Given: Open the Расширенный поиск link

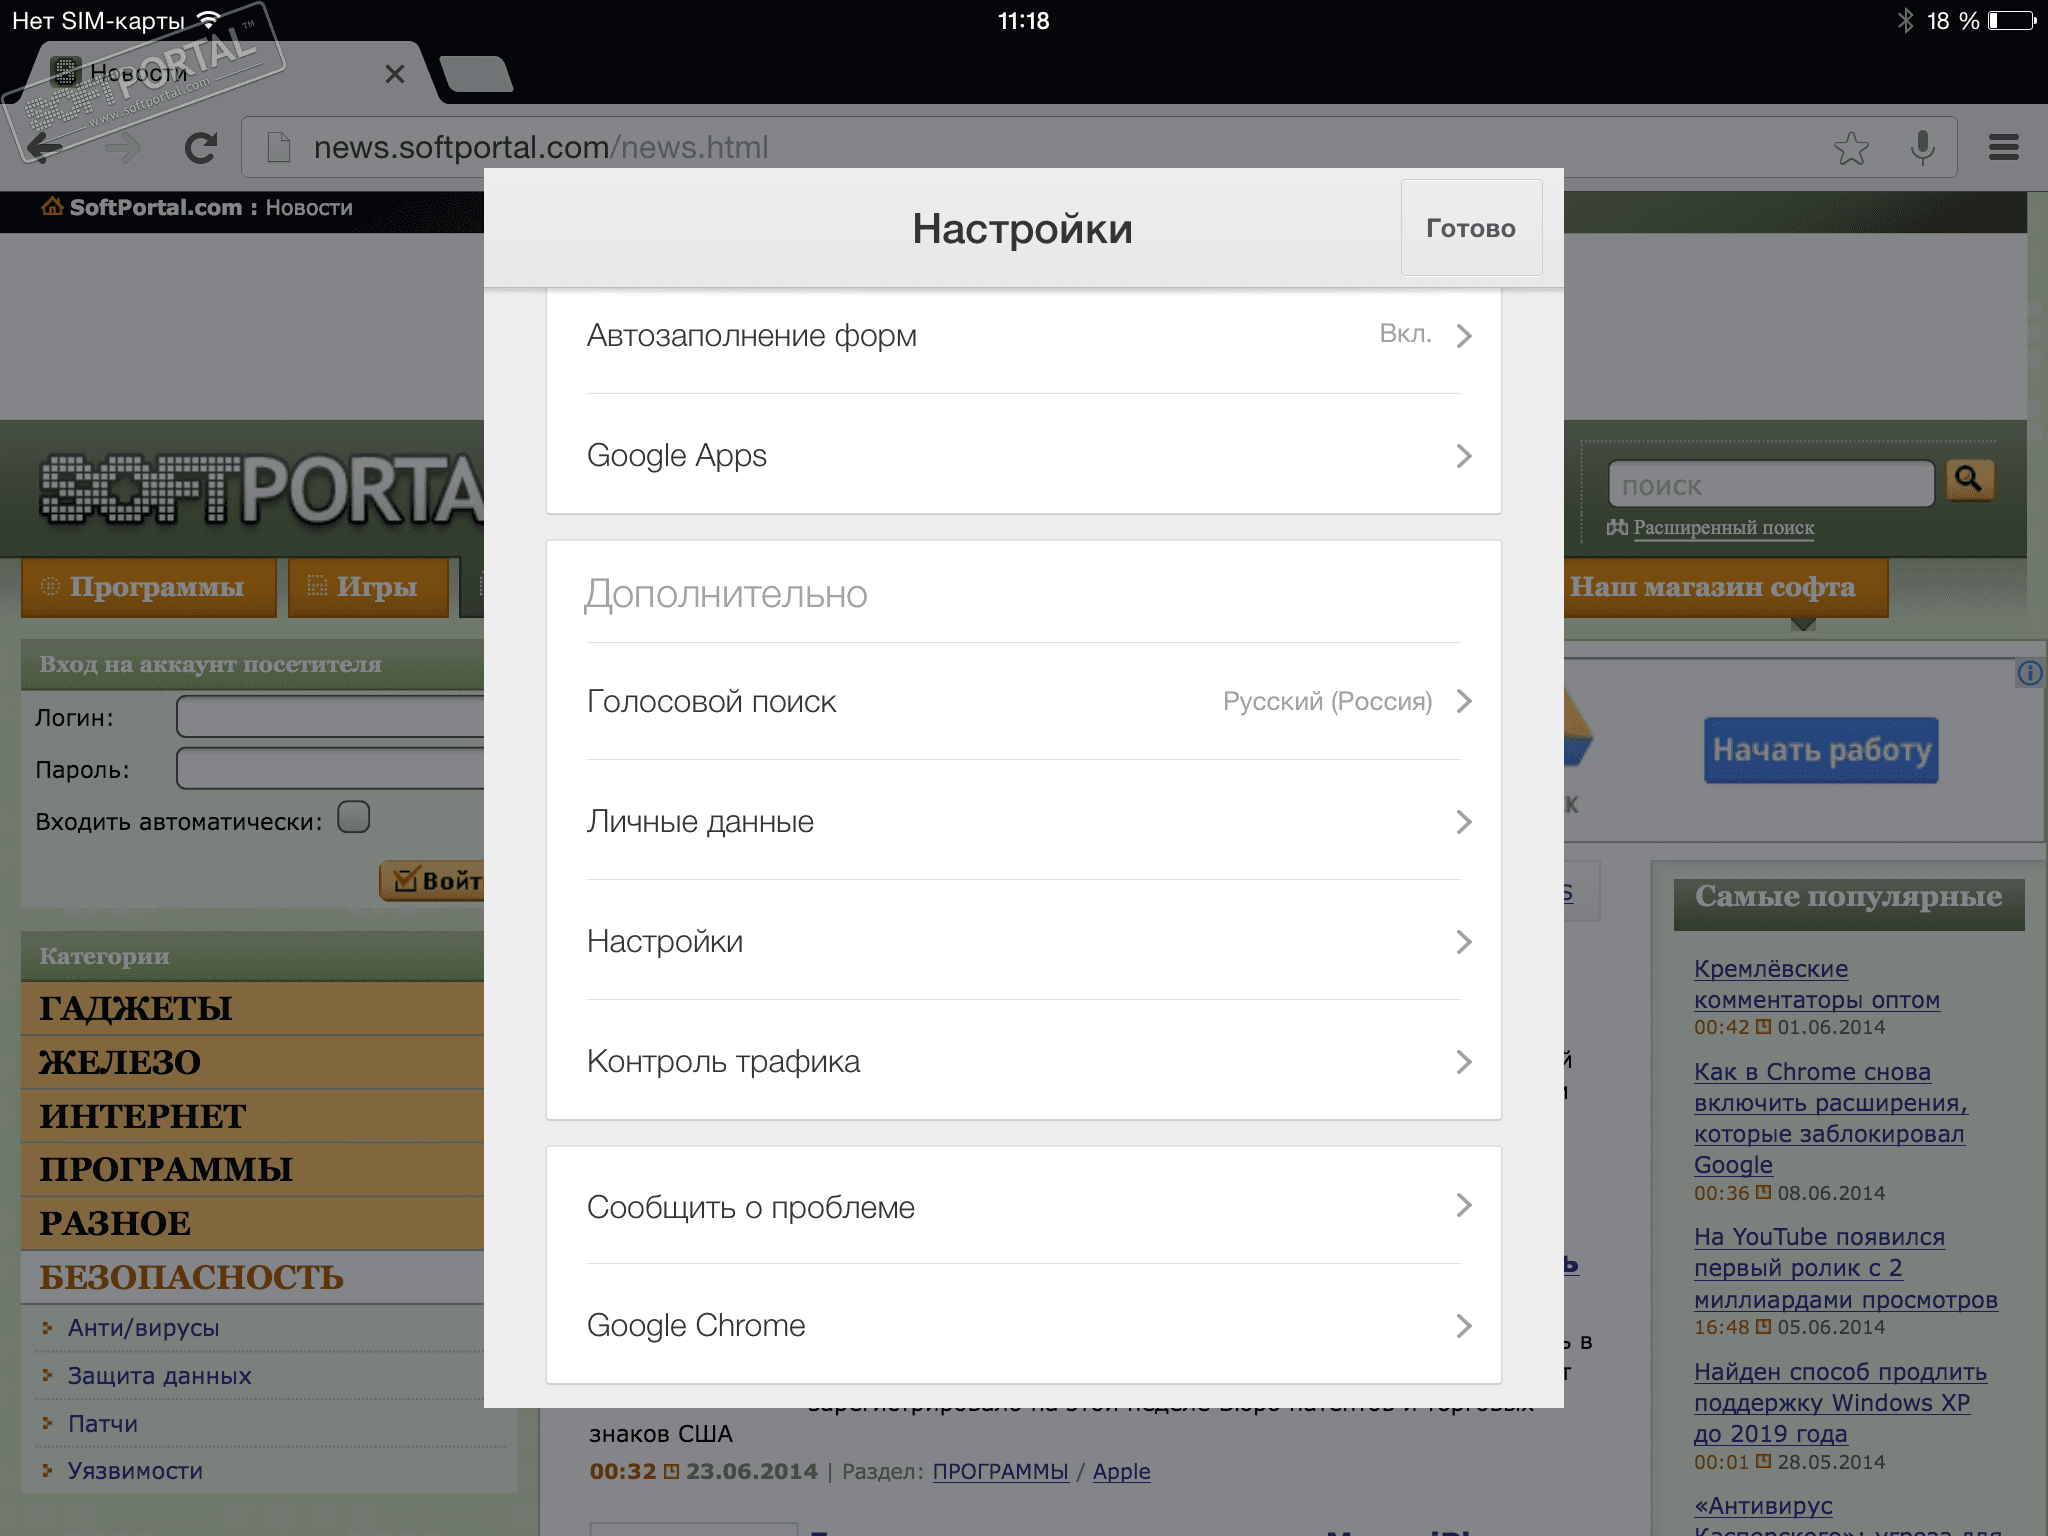Looking at the screenshot, I should click(x=1722, y=528).
